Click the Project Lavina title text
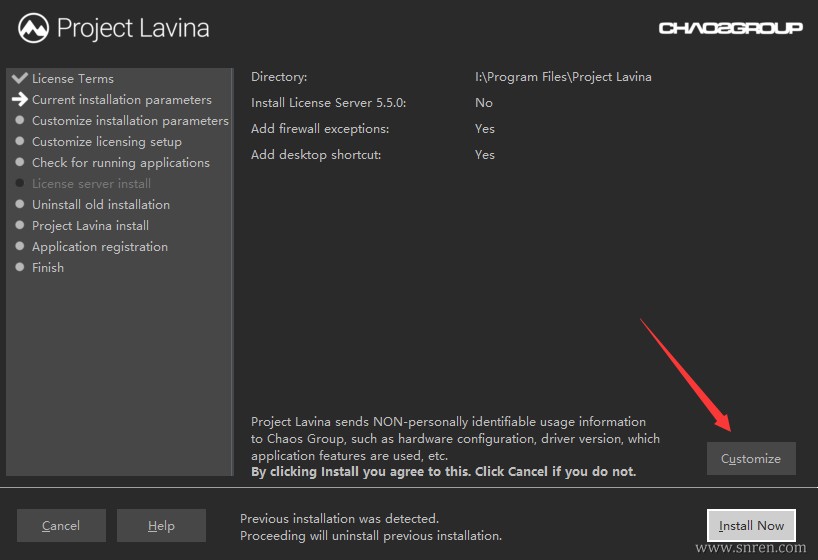The height and width of the screenshot is (560, 818). (133, 28)
